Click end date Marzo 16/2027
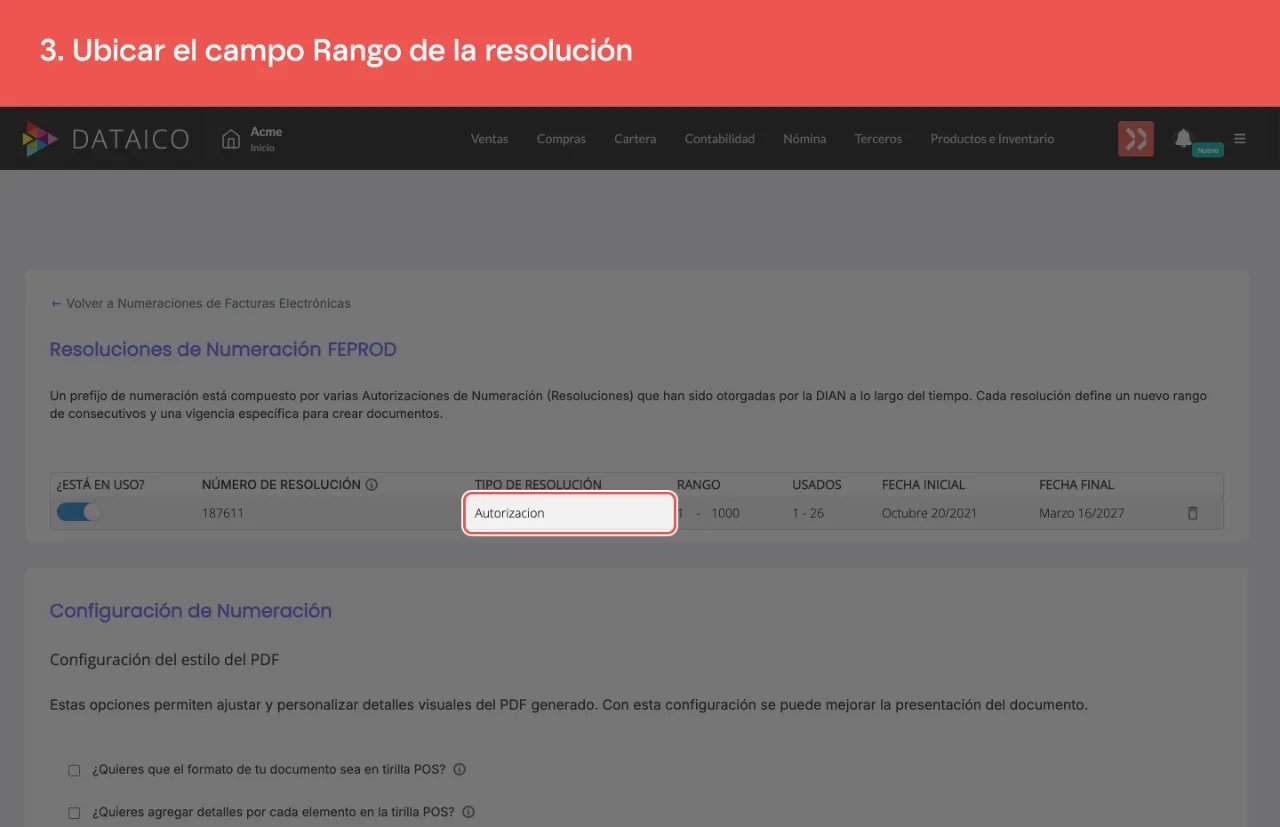 [x=1082, y=513]
